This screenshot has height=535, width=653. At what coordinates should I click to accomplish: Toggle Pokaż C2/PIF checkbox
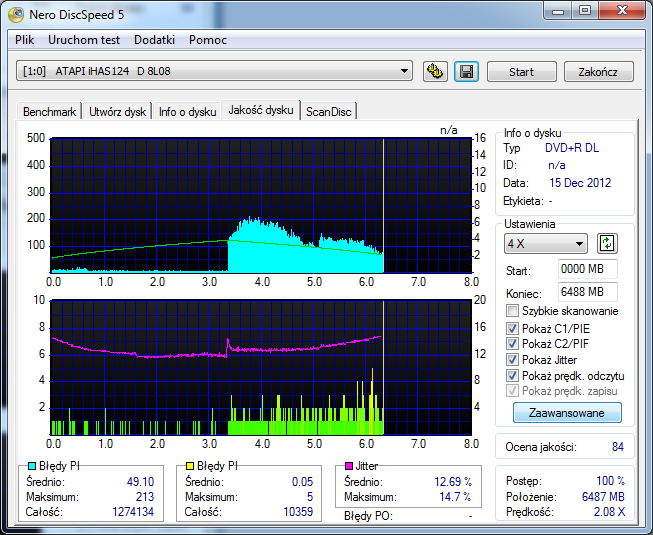[x=512, y=343]
